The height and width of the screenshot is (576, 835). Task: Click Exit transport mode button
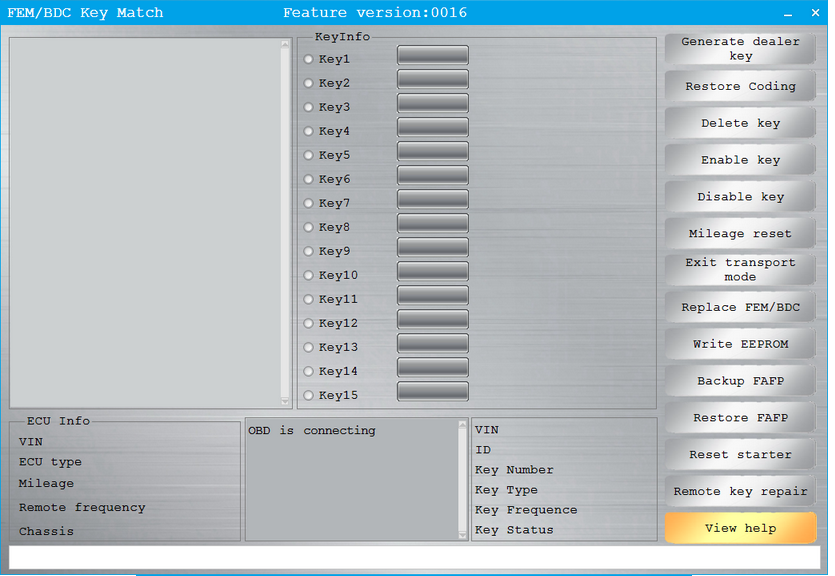[x=740, y=270]
